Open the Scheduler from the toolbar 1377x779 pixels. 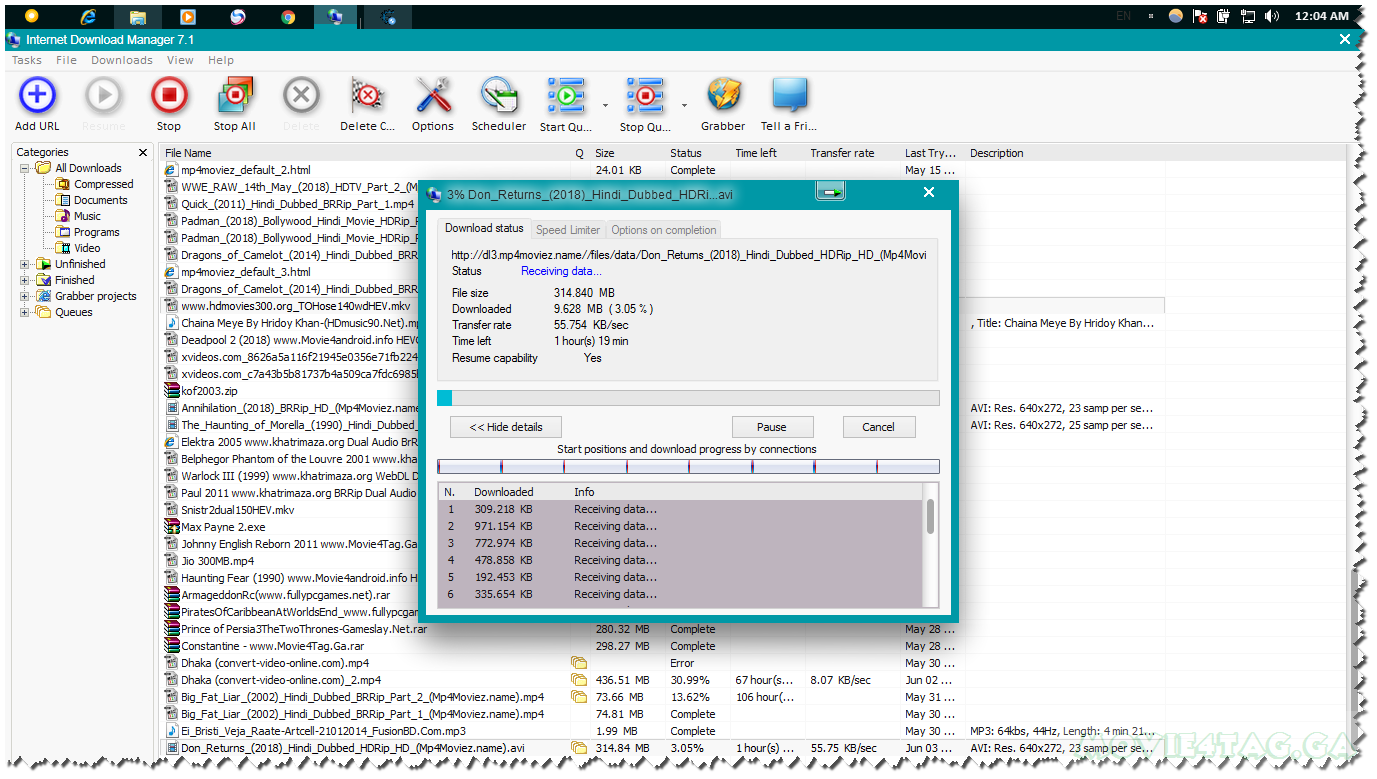[x=499, y=97]
